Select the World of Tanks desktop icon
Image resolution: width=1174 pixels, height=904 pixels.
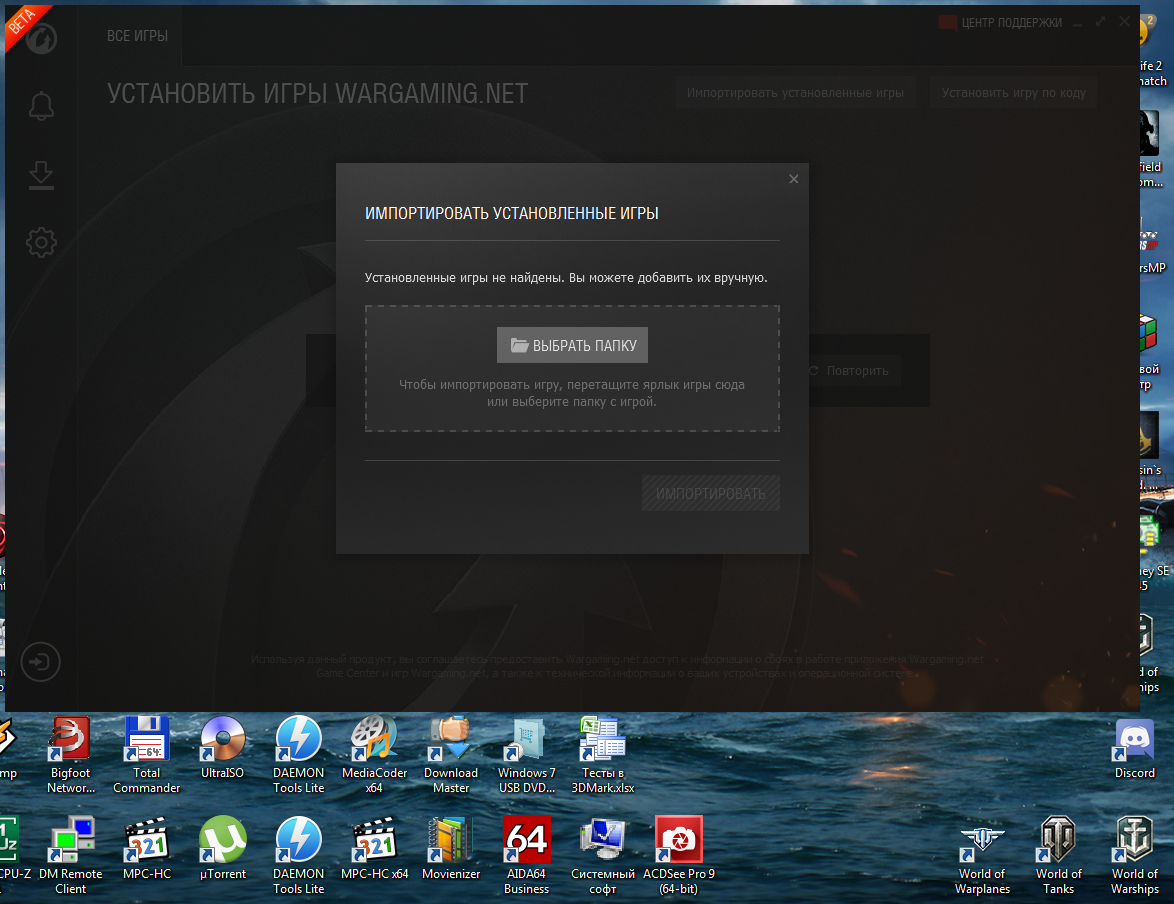point(1059,855)
